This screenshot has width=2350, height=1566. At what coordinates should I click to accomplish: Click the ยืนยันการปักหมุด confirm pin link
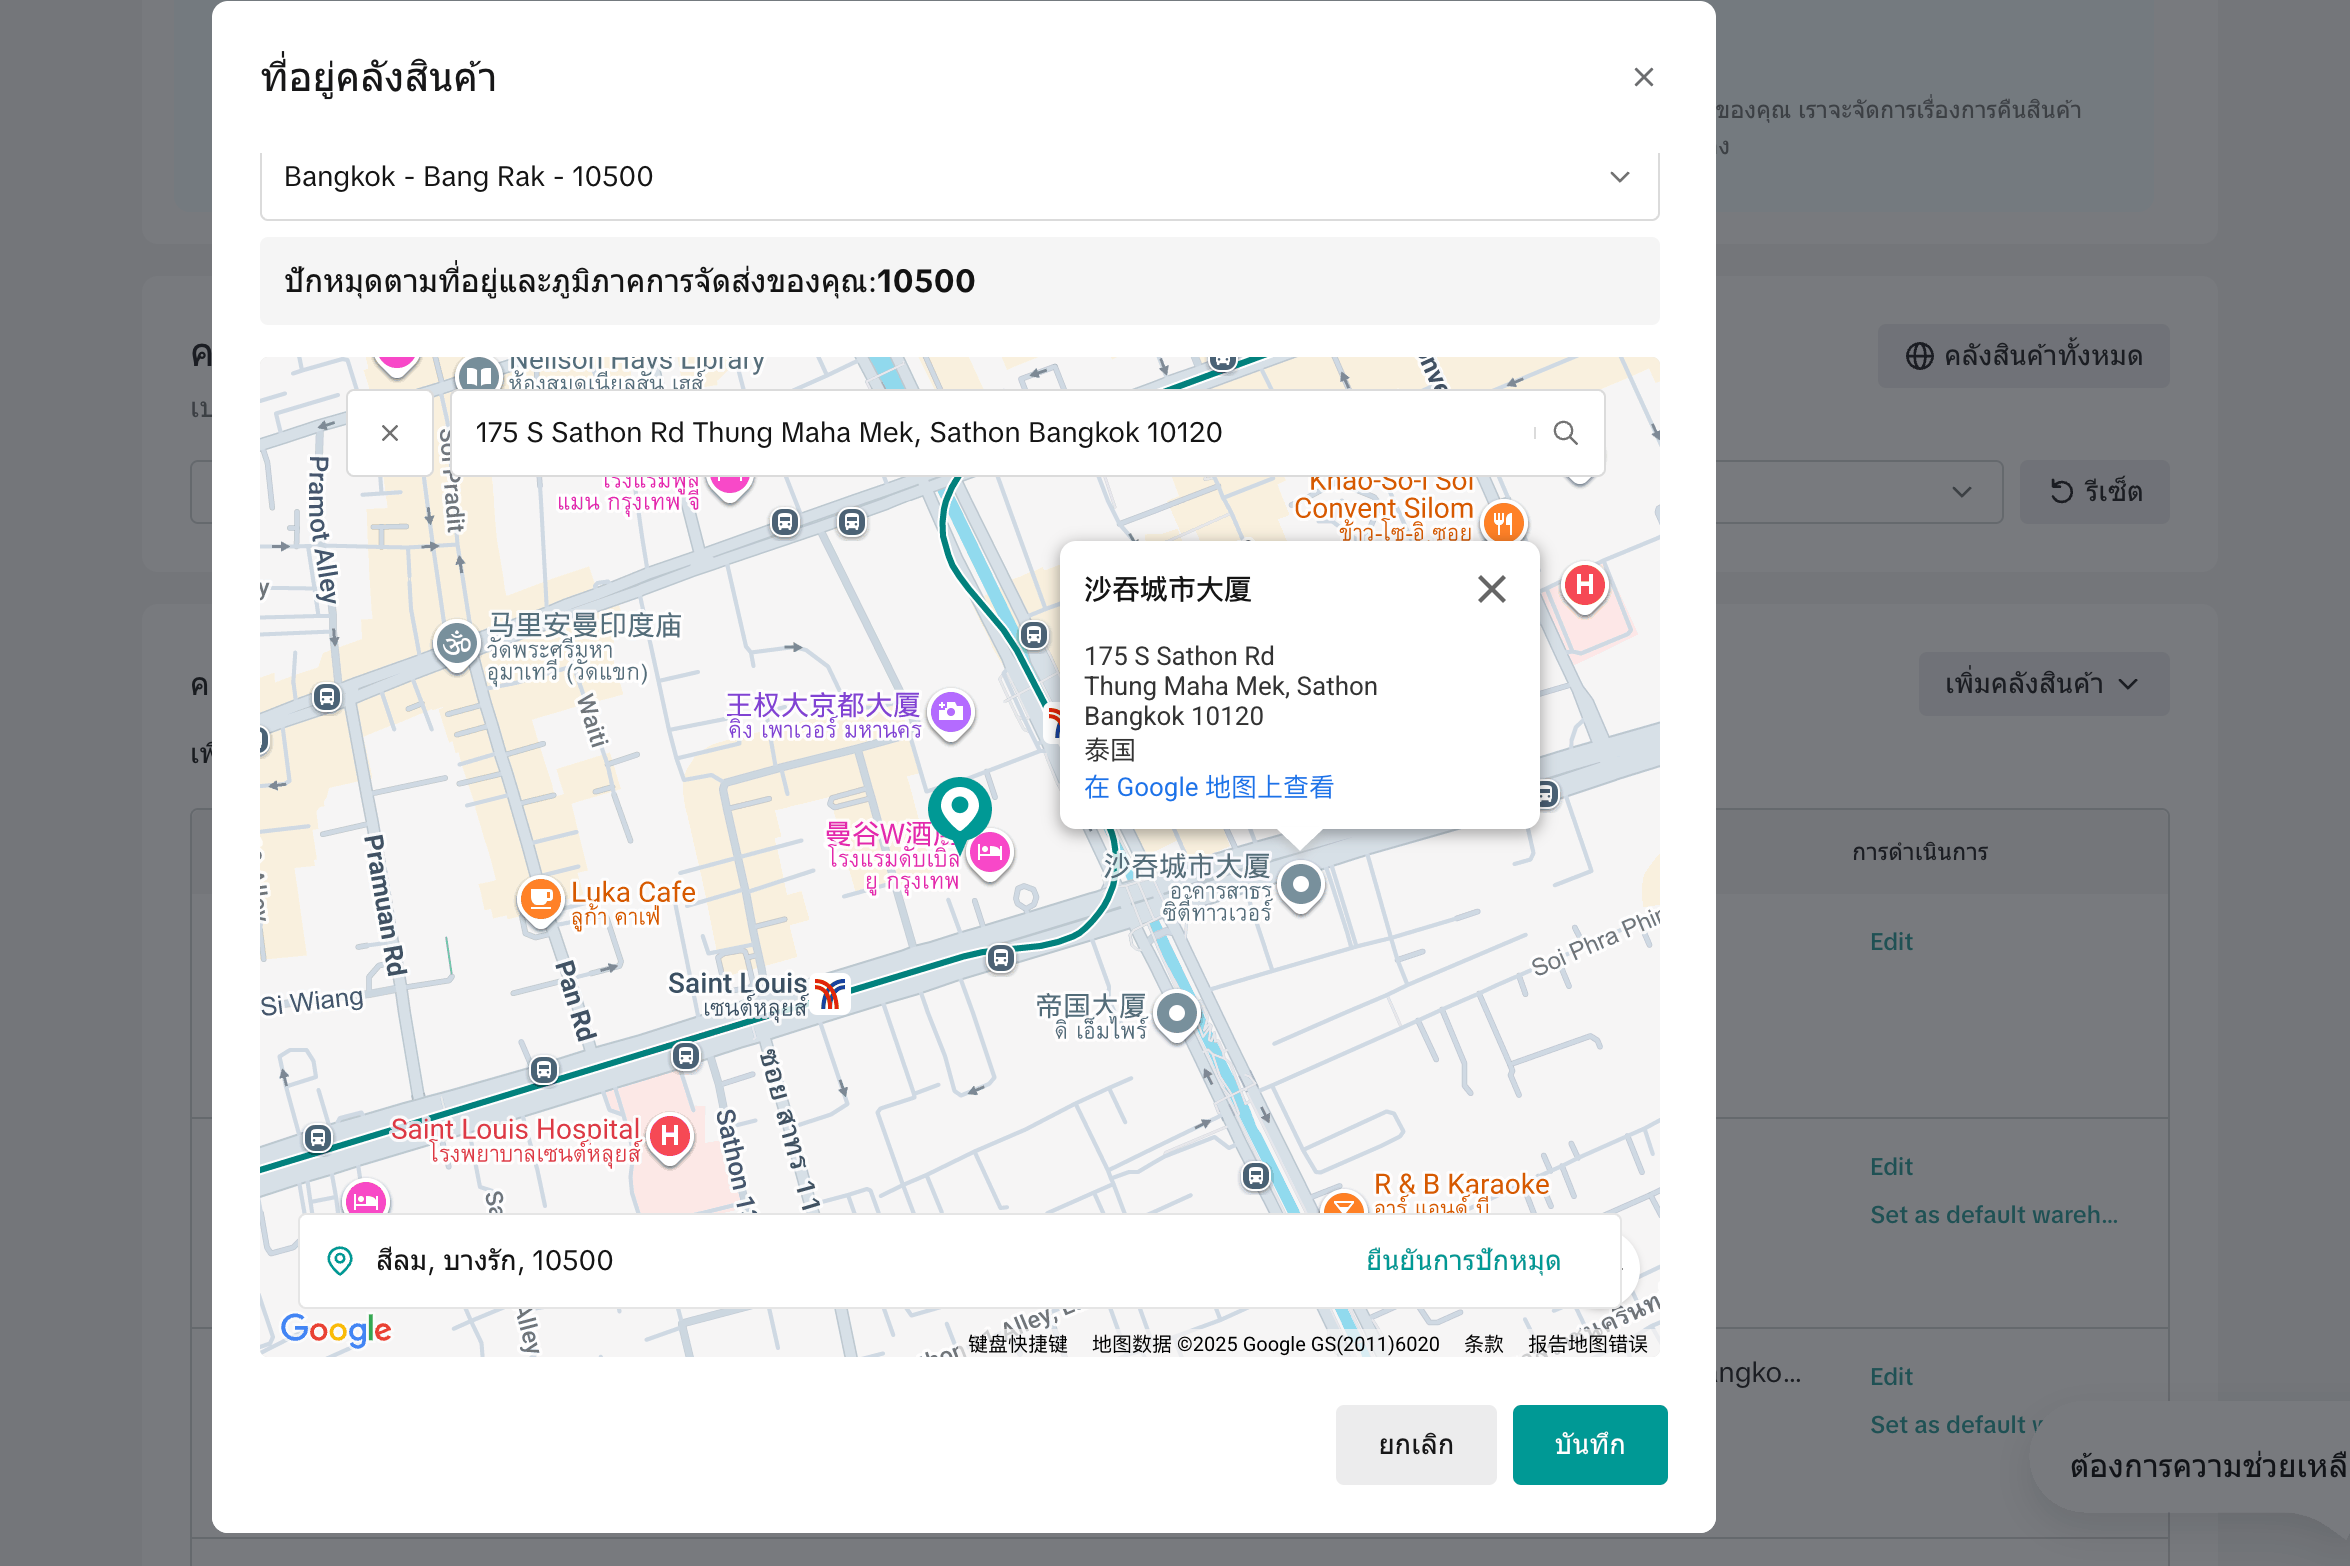[x=1463, y=1260]
